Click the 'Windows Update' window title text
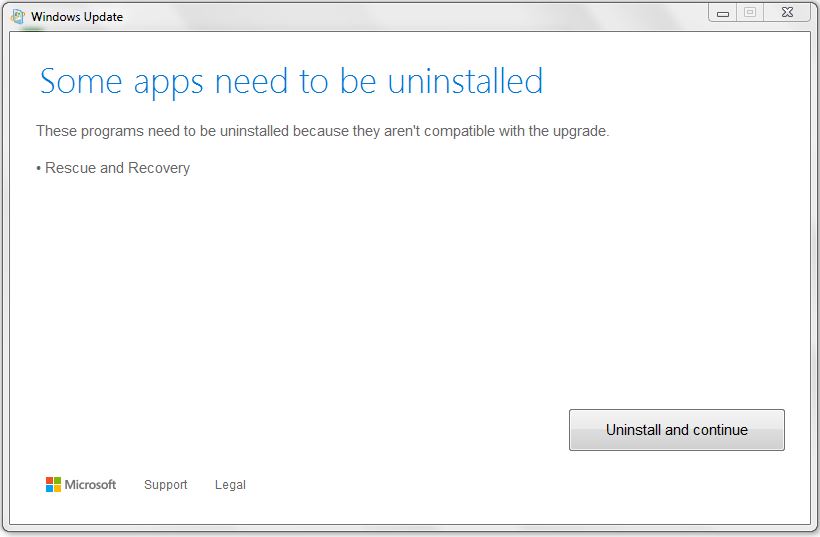This screenshot has width=820, height=537. click(77, 17)
